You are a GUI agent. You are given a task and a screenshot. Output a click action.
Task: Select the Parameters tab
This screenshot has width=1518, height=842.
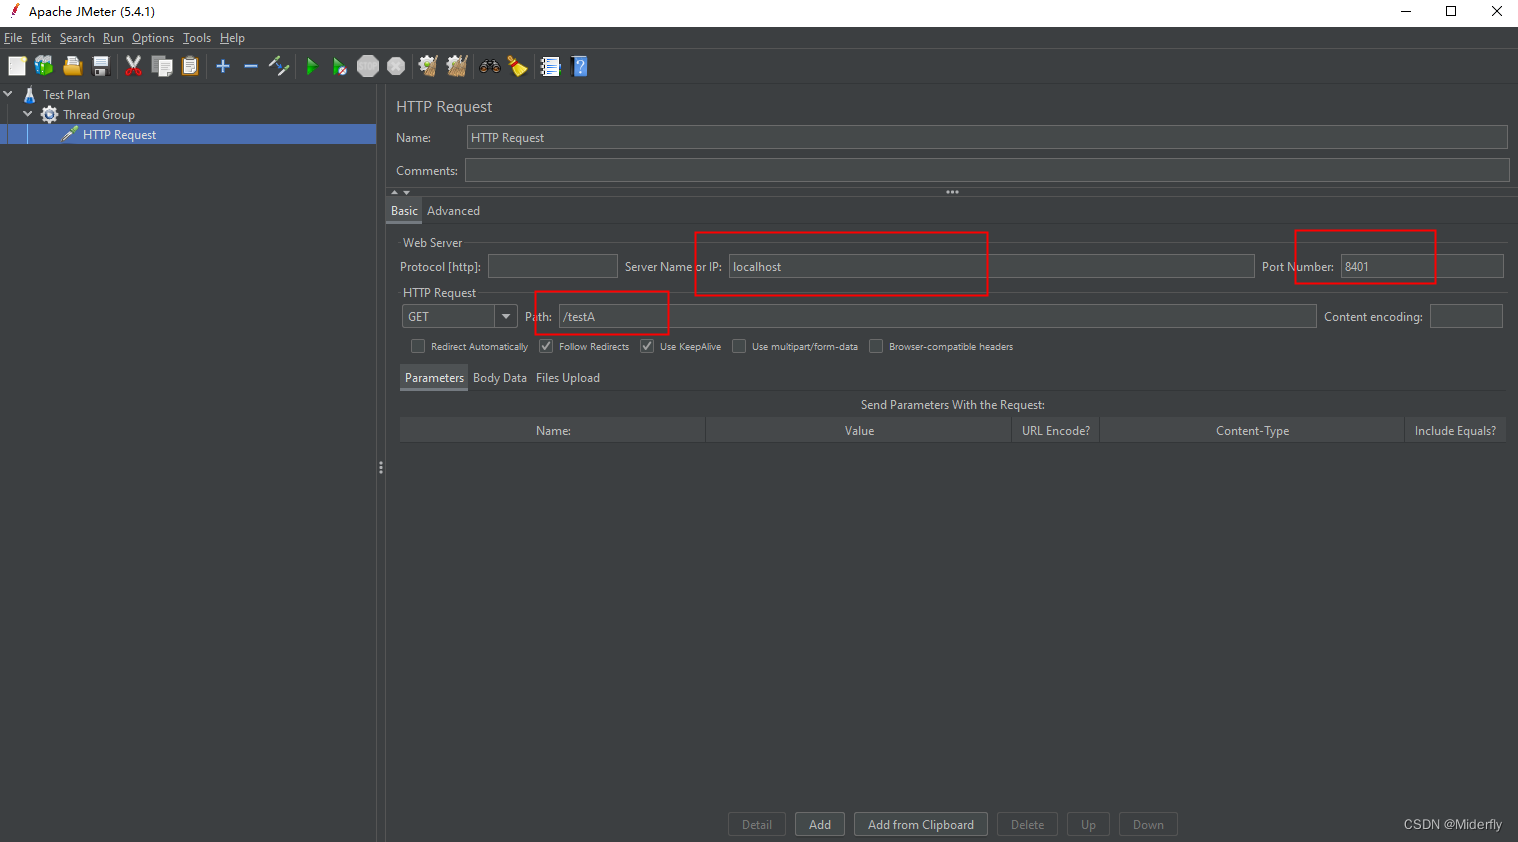434,378
